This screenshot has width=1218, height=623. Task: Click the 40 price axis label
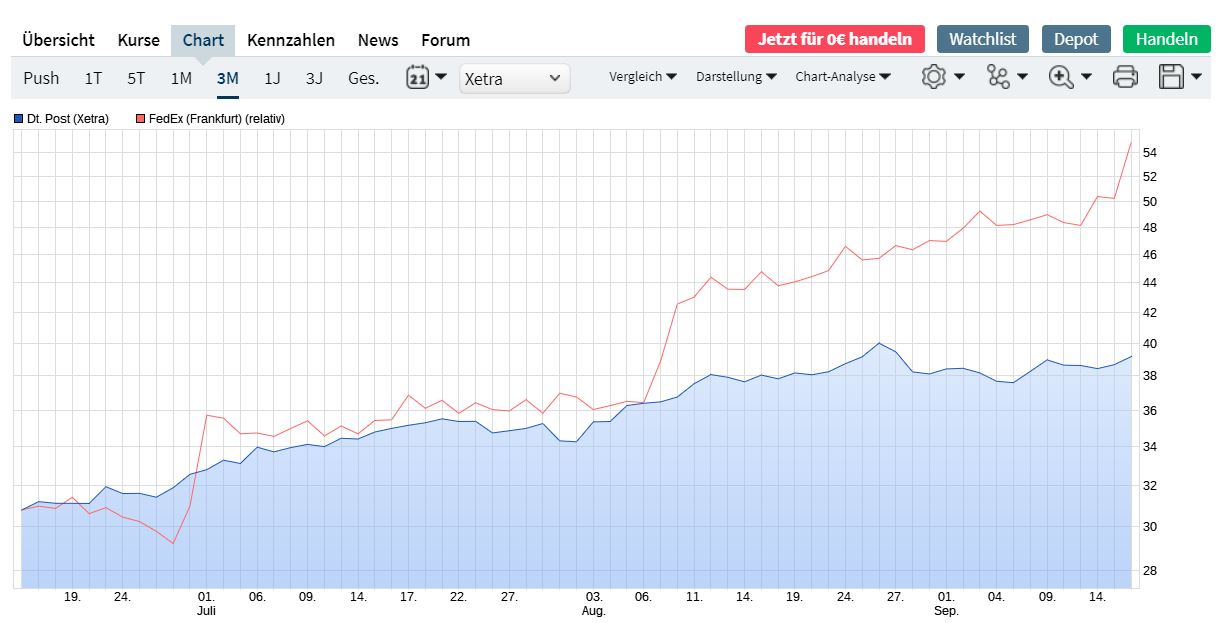click(x=1150, y=344)
